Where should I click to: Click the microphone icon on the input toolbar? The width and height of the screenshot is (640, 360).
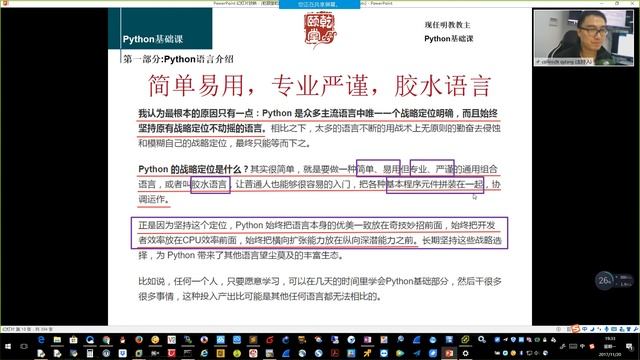[x=607, y=329]
